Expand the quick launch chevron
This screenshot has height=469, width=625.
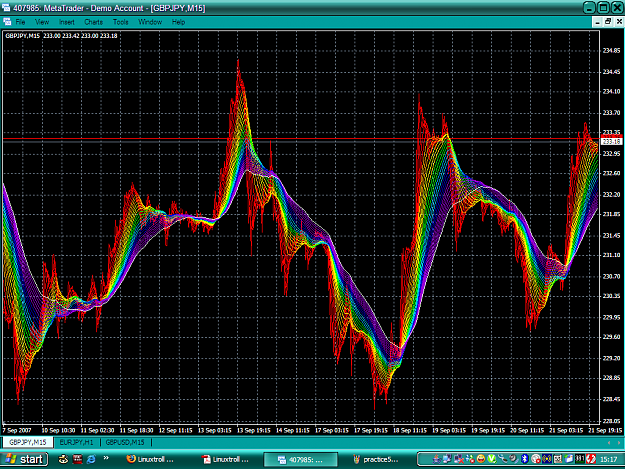(106, 458)
